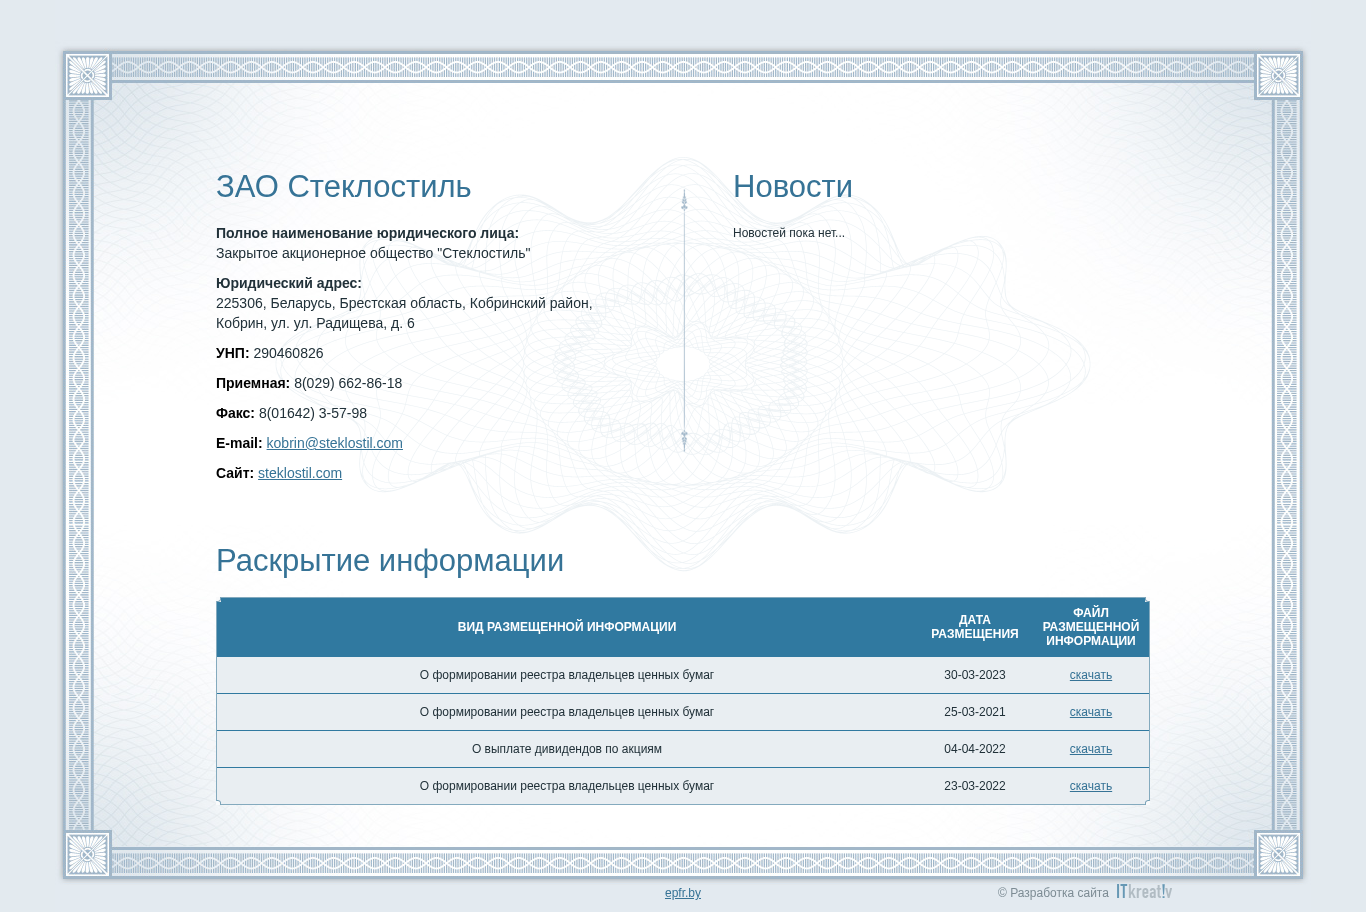Image resolution: width=1366 pixels, height=912 pixels.
Task: Select reception phone 8(029) 662-86-18
Action: tap(348, 383)
